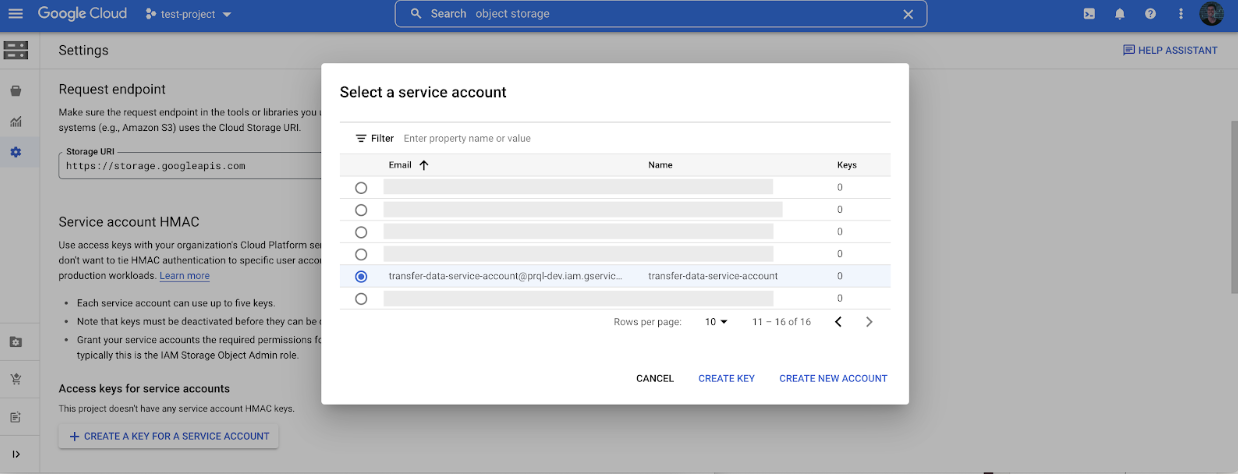Select the Settings gear in the sidebar
This screenshot has width=1238, height=474.
pyautogui.click(x=16, y=152)
